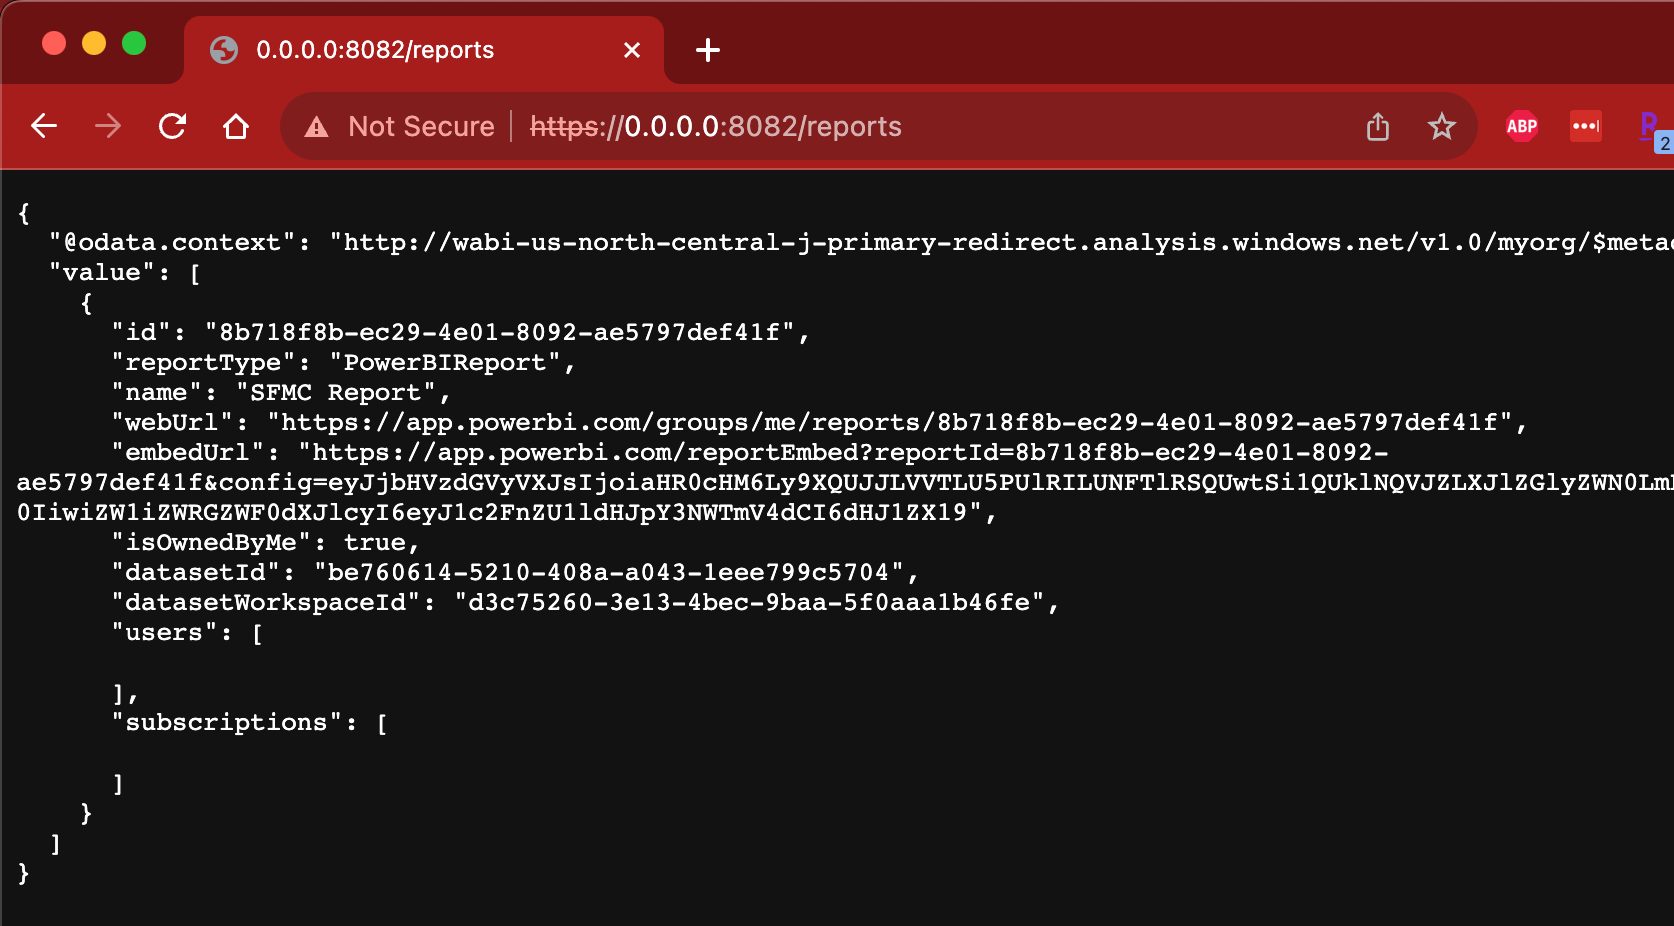Screen dimensions: 1674x926
Task: Open the LastPass extension
Action: 1586,126
